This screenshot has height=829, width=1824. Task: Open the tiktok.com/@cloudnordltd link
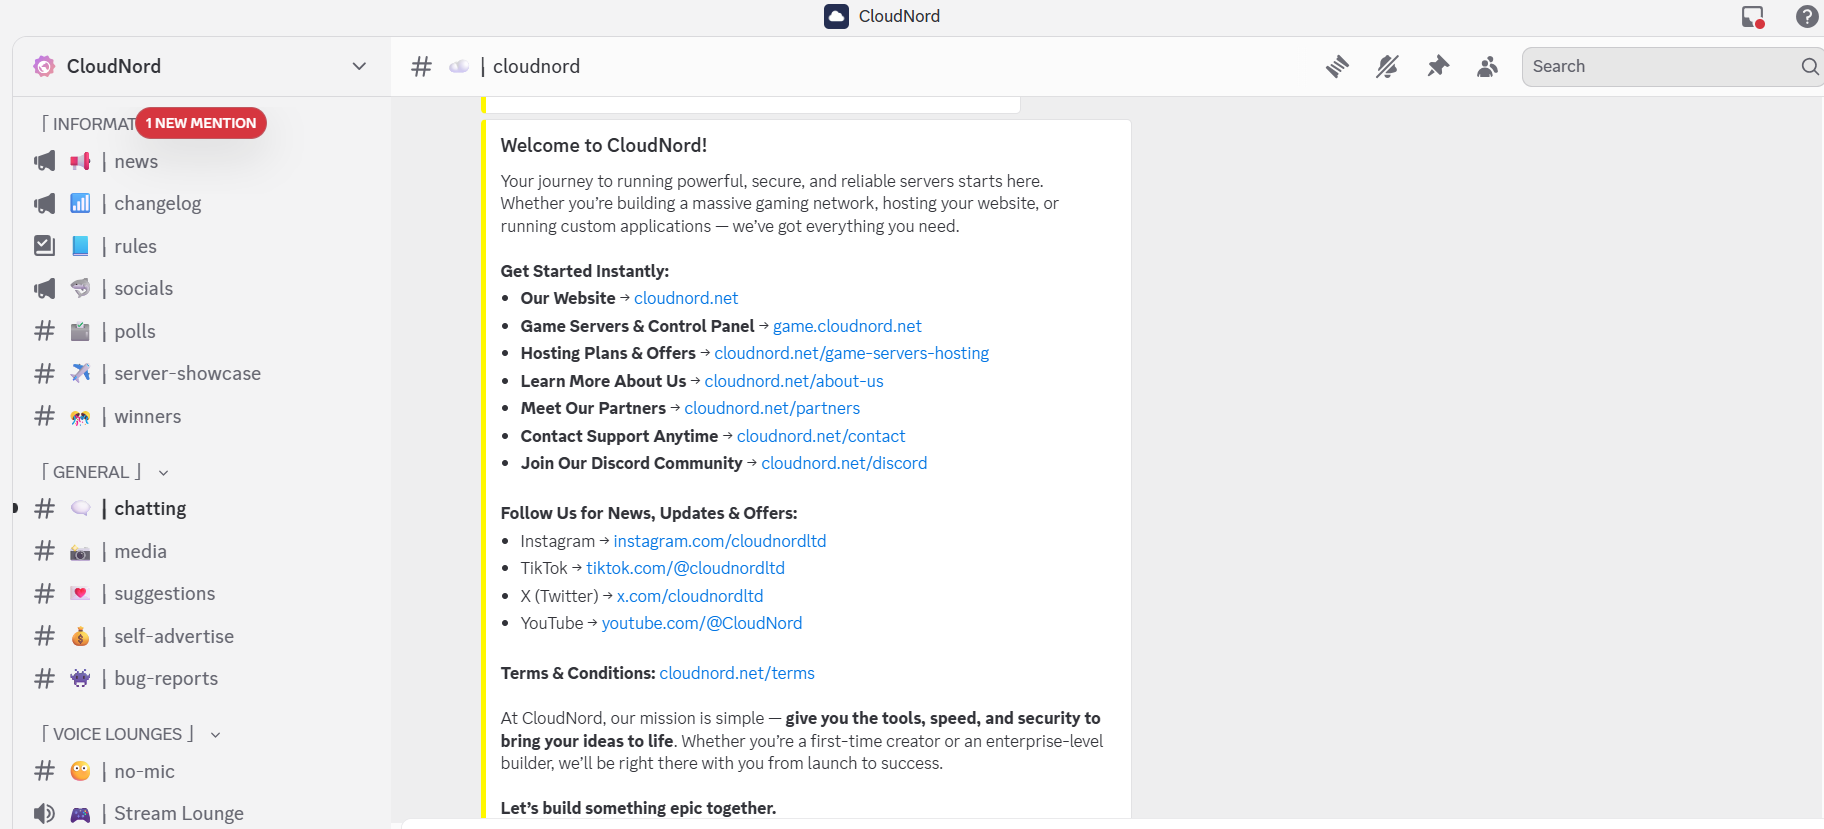coord(685,568)
